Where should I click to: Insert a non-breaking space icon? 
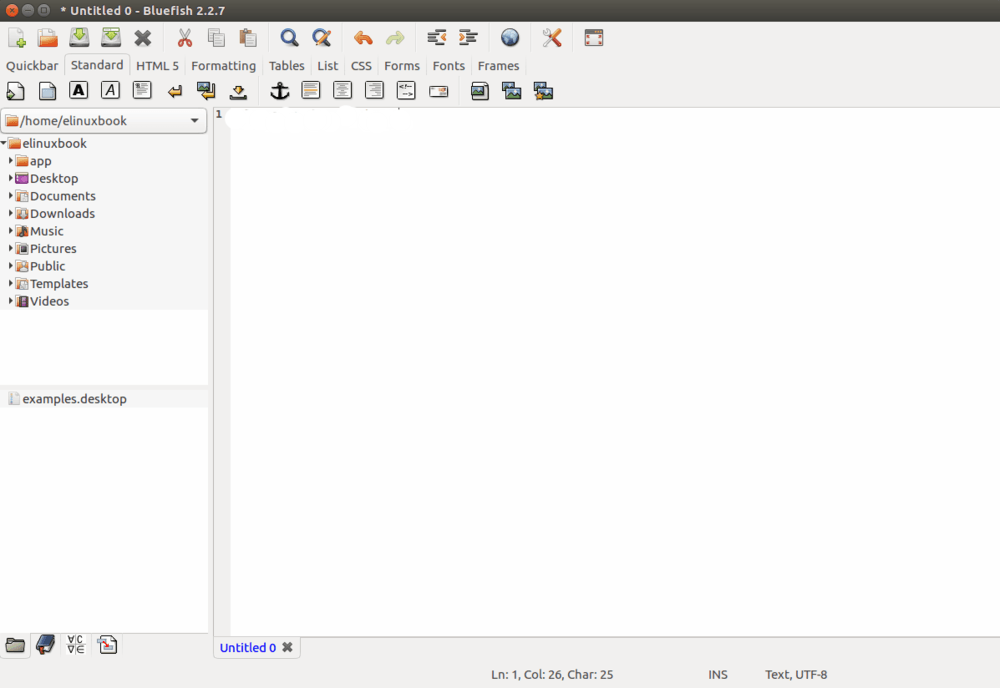238,92
